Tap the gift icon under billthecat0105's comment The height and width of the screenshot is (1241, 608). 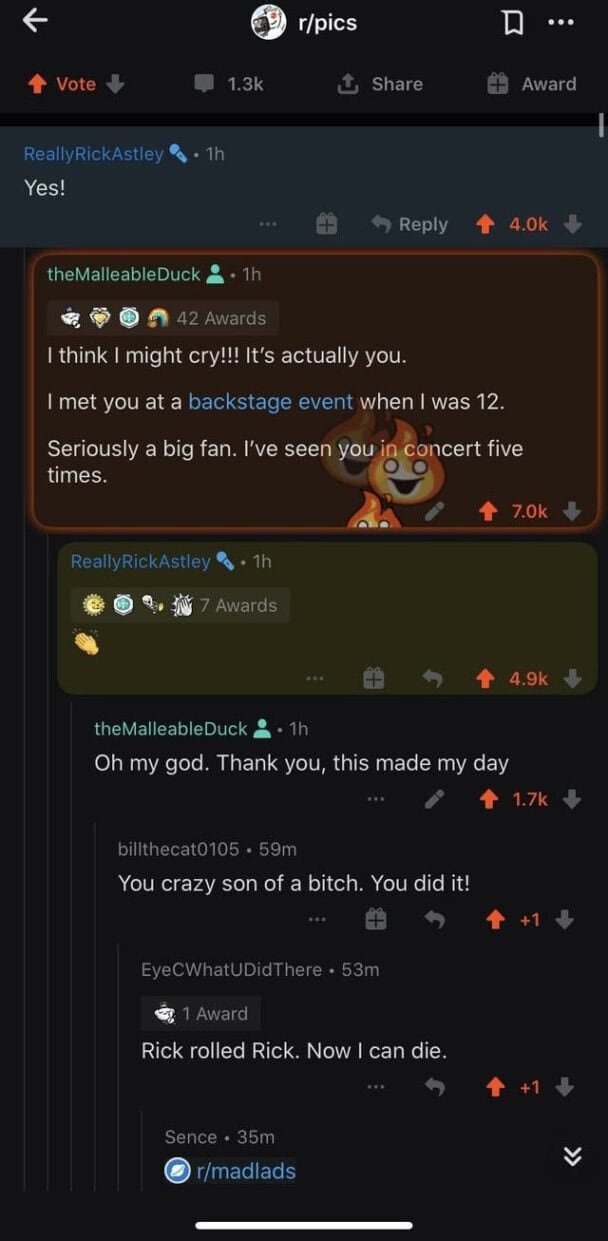click(x=374, y=920)
